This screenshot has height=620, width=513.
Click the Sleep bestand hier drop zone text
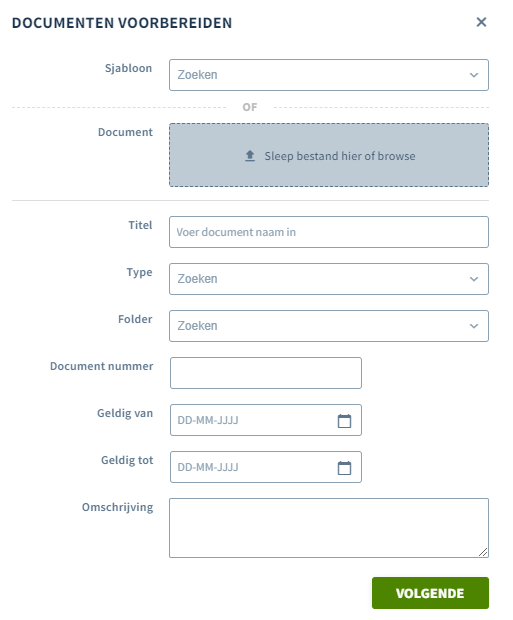tap(312, 156)
